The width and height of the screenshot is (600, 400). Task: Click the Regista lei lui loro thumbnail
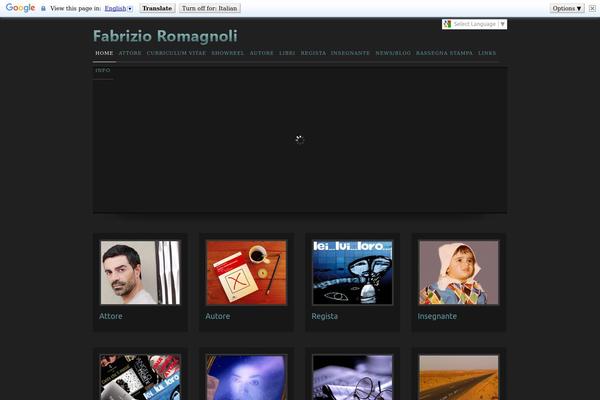352,273
